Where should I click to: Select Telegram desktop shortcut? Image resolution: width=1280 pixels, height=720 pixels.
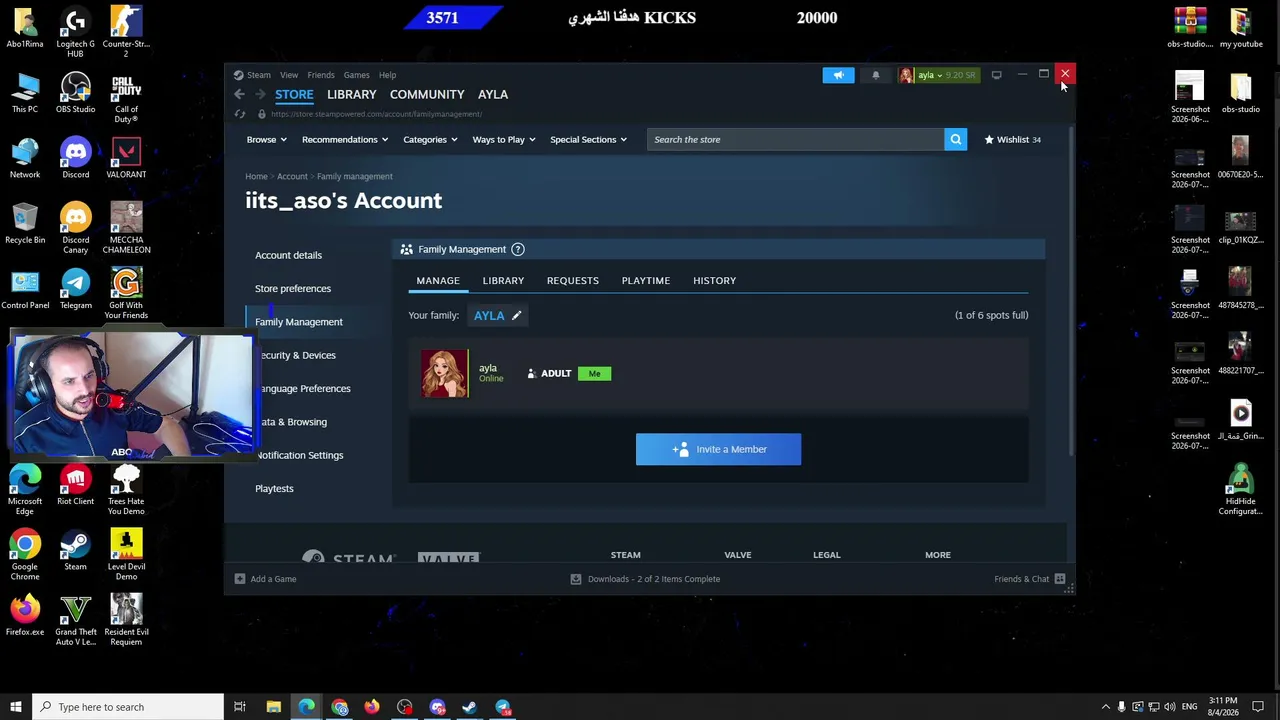coord(75,290)
